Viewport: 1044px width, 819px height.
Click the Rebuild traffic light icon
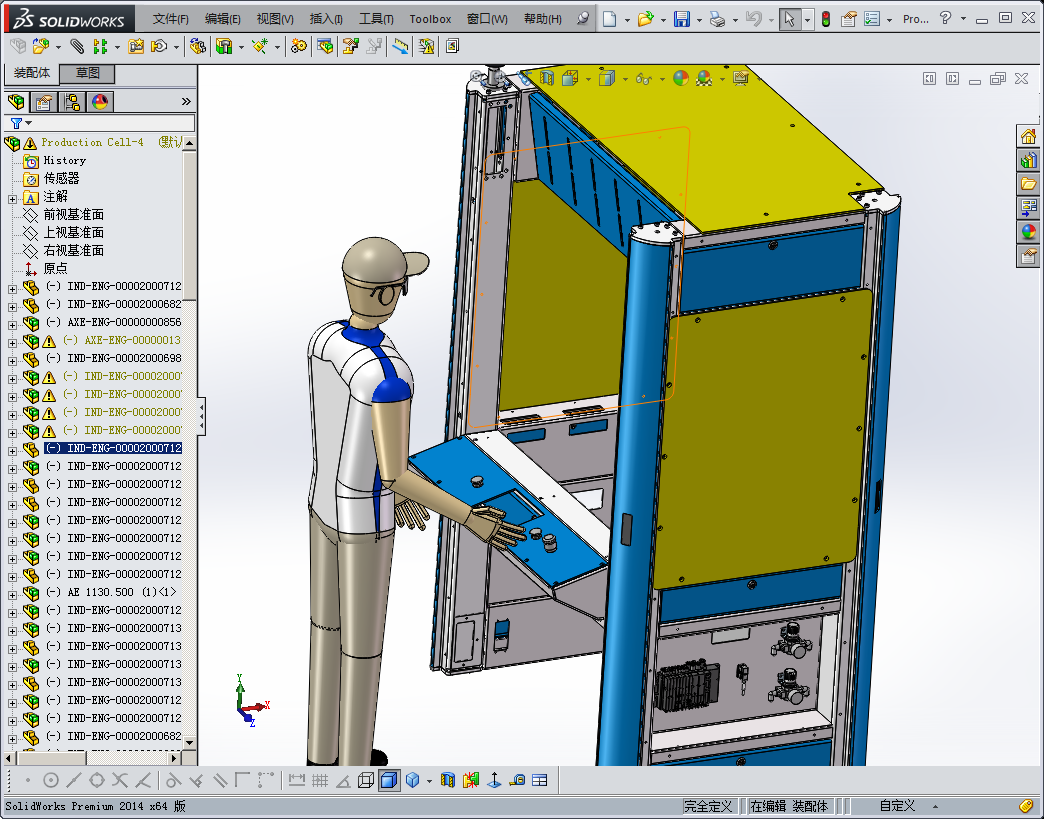(825, 19)
